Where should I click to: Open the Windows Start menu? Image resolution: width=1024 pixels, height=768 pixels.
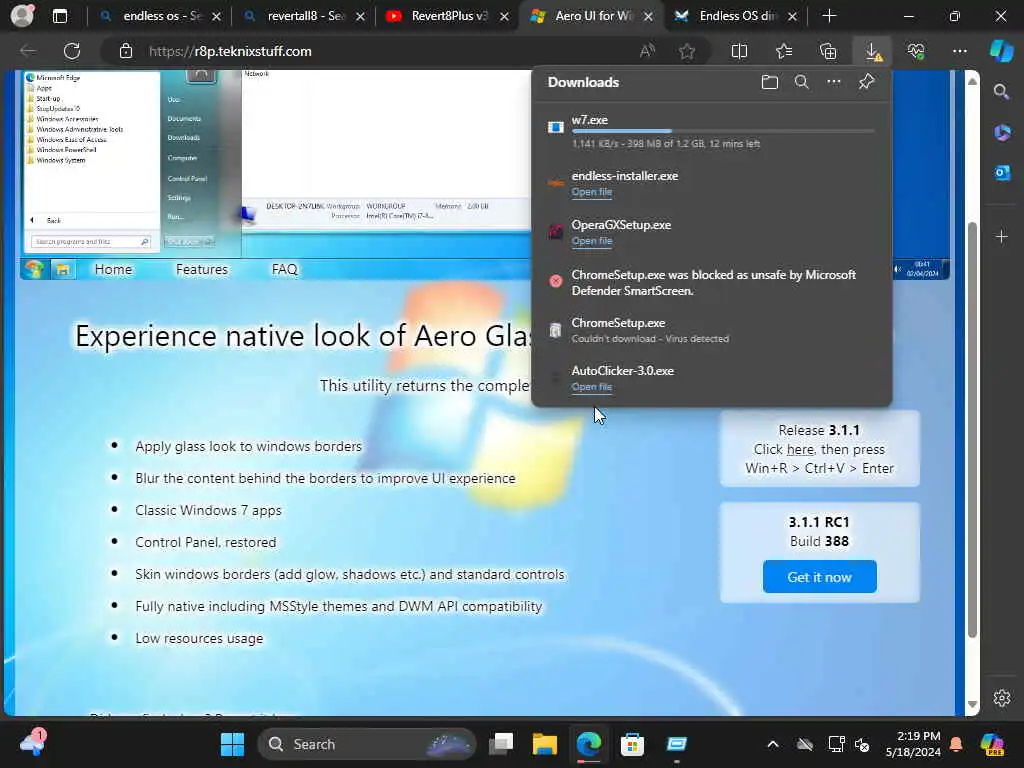pos(232,744)
